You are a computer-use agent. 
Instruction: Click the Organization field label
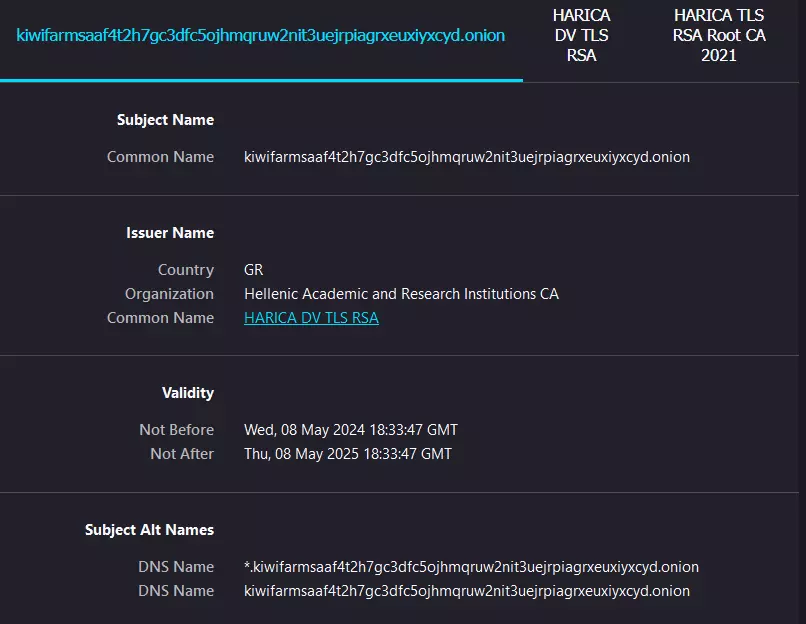pyautogui.click(x=170, y=293)
